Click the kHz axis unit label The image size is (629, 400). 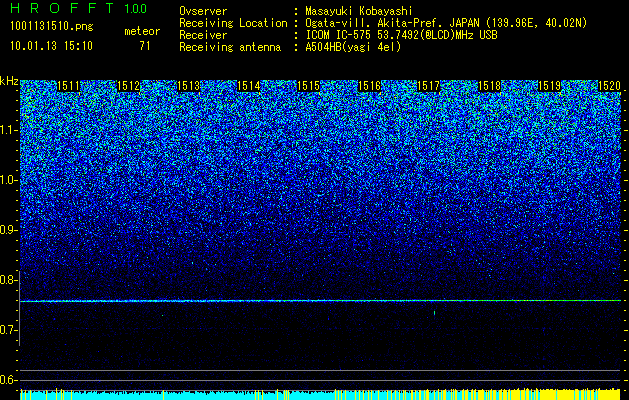(x=9, y=81)
